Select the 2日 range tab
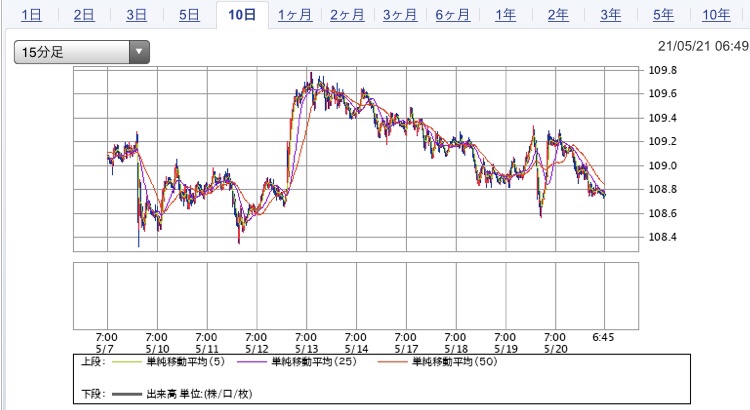 [84, 14]
